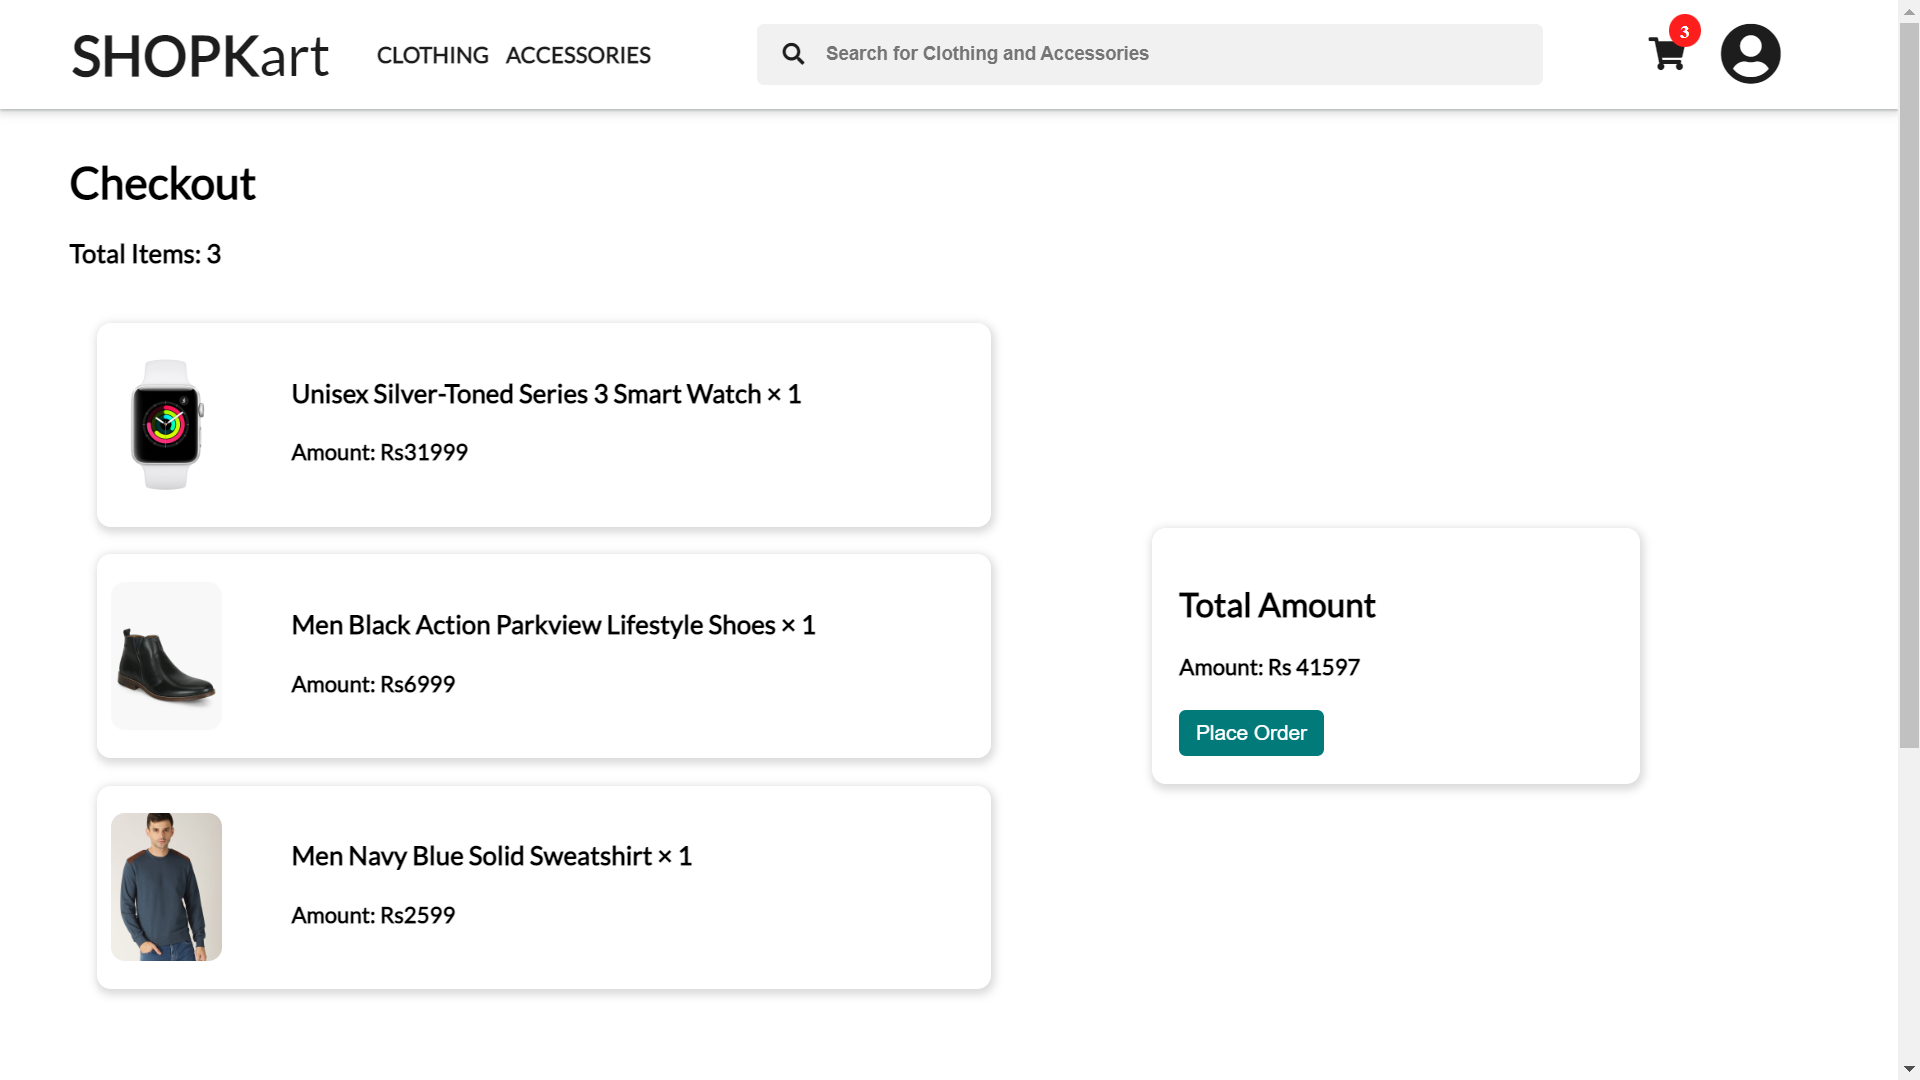Viewport: 1920px width, 1080px height.
Task: Click the Checkout page heading
Action: (x=162, y=183)
